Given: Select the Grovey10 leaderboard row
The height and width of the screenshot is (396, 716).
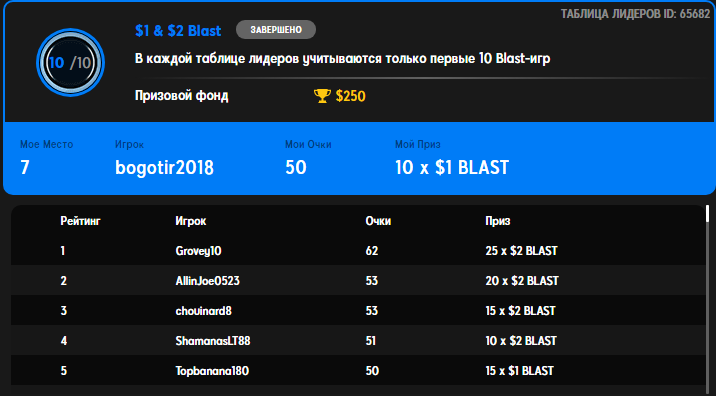Looking at the screenshot, I should [358, 251].
